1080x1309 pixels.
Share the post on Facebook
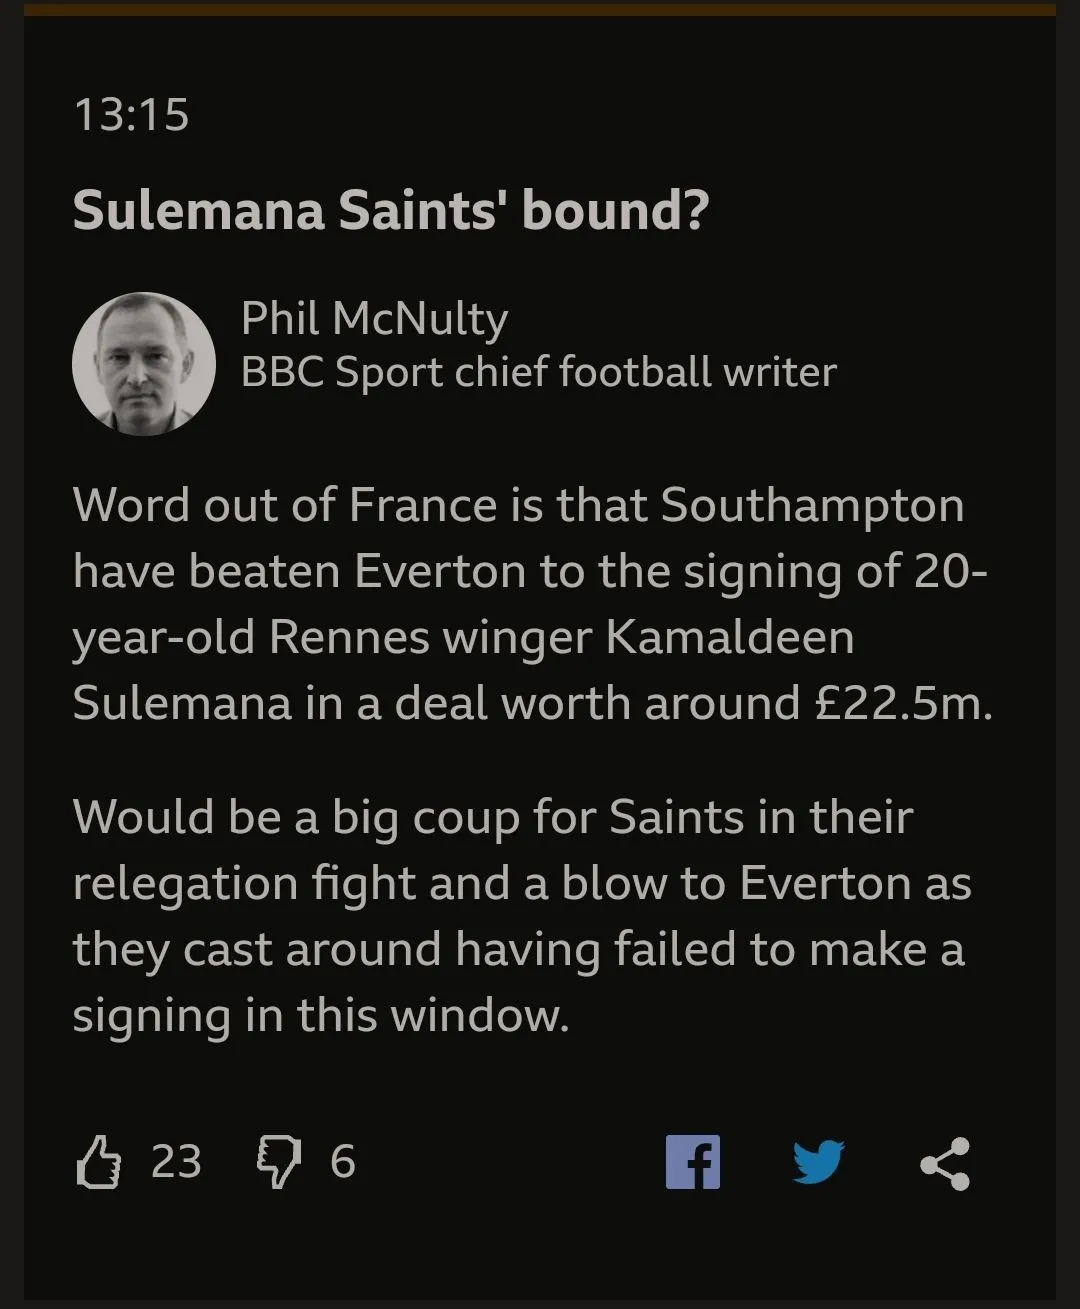693,1162
